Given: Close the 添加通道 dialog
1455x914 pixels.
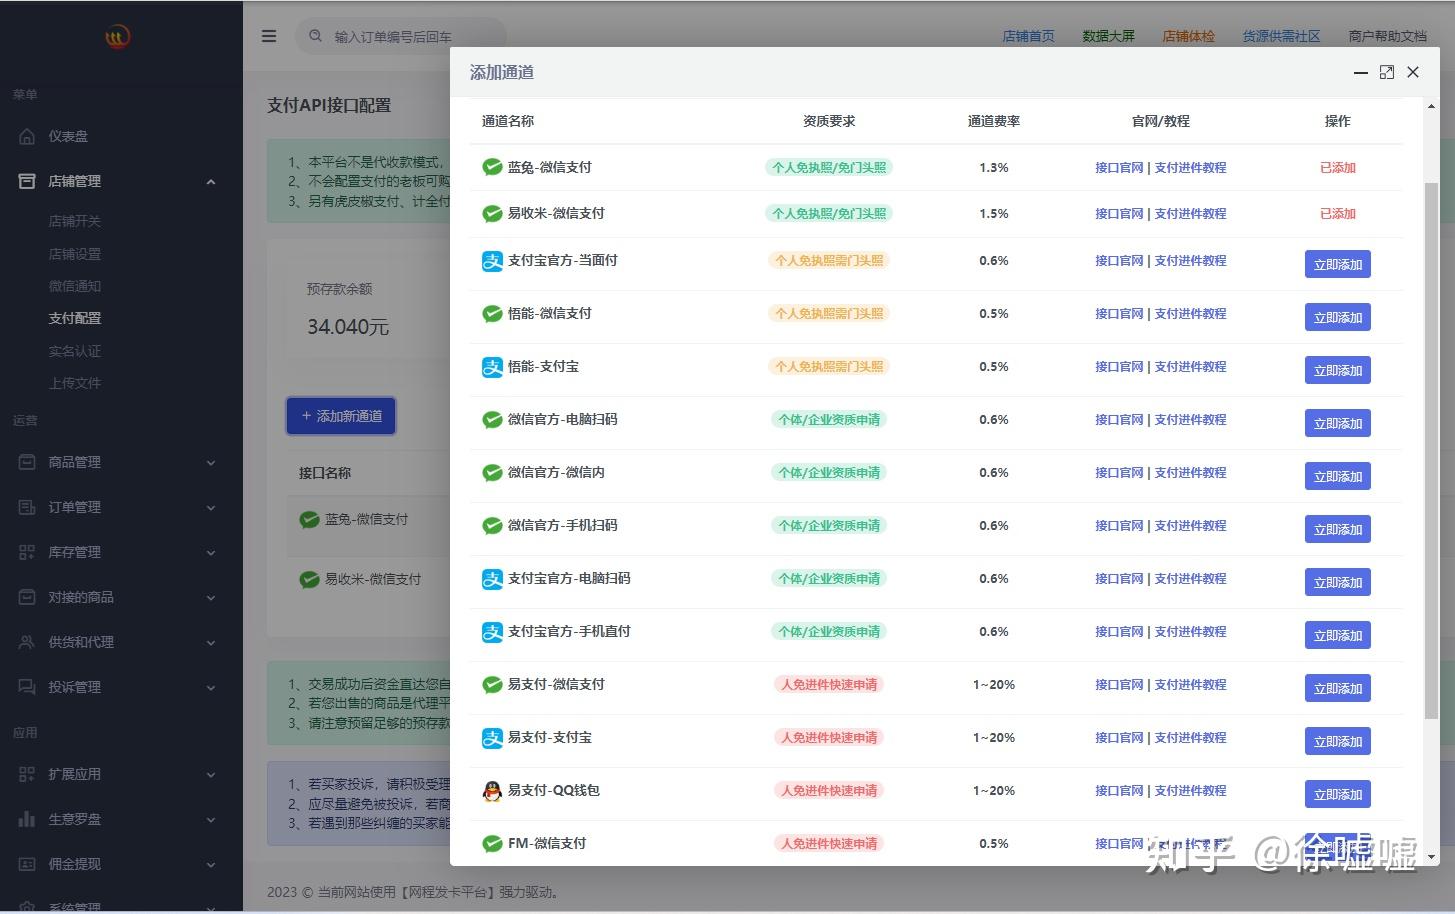Looking at the screenshot, I should (1413, 72).
